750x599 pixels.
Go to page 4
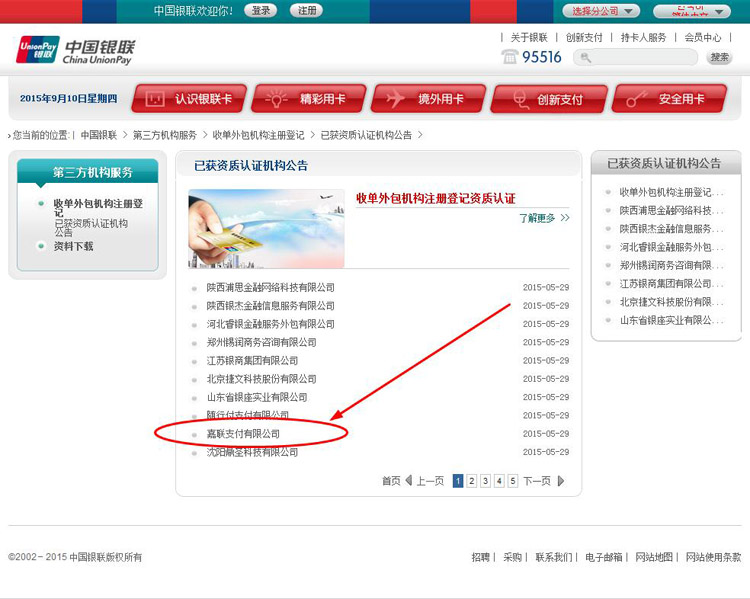[x=499, y=481]
